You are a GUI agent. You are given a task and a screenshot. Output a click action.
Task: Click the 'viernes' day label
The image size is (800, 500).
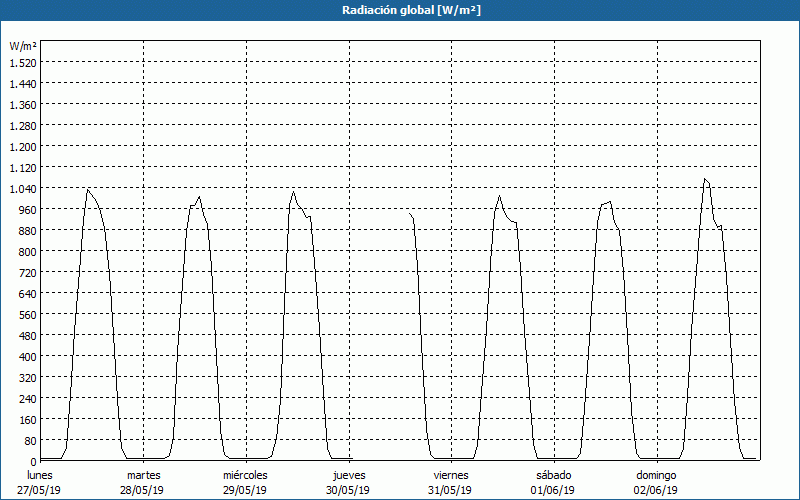[x=451, y=475]
